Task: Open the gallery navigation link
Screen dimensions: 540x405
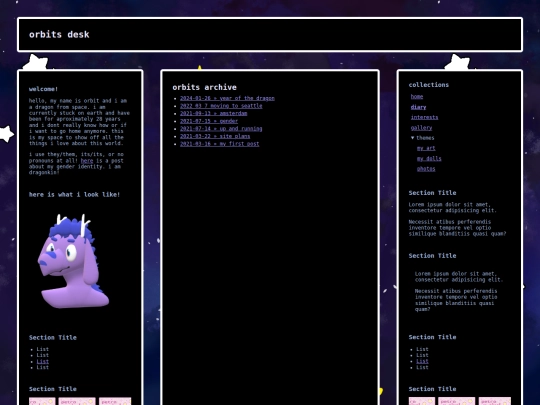Action: (421, 128)
